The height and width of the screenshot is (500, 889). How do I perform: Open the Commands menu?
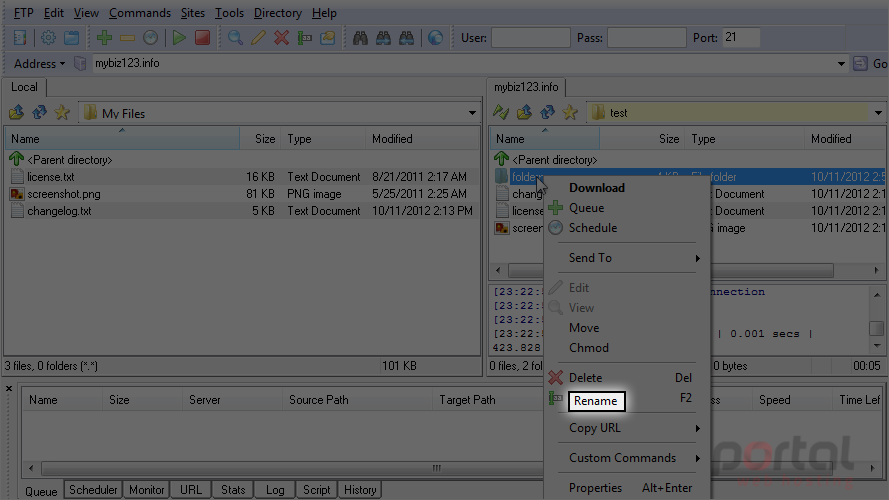point(140,13)
